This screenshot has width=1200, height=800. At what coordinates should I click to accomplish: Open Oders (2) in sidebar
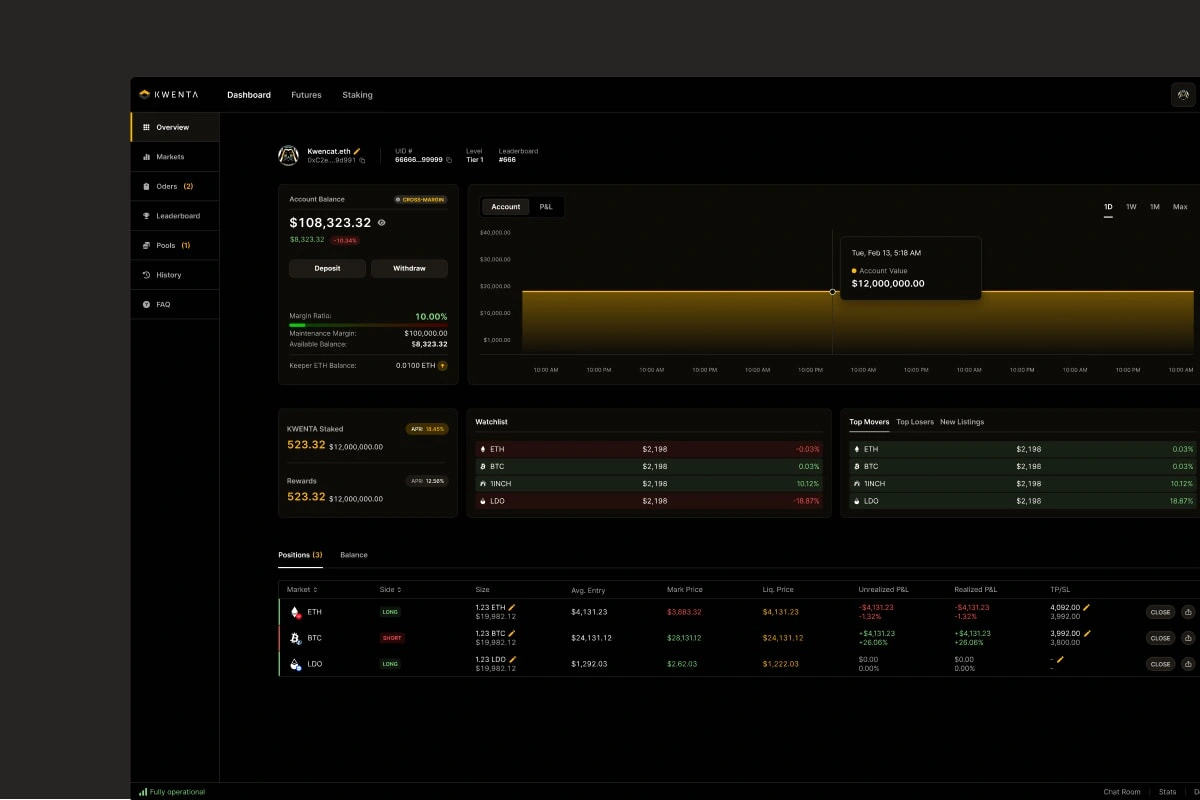(175, 186)
